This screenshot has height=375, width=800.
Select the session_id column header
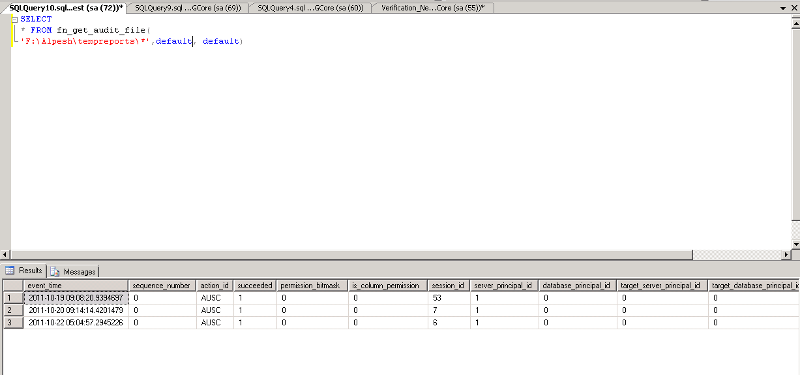448,285
